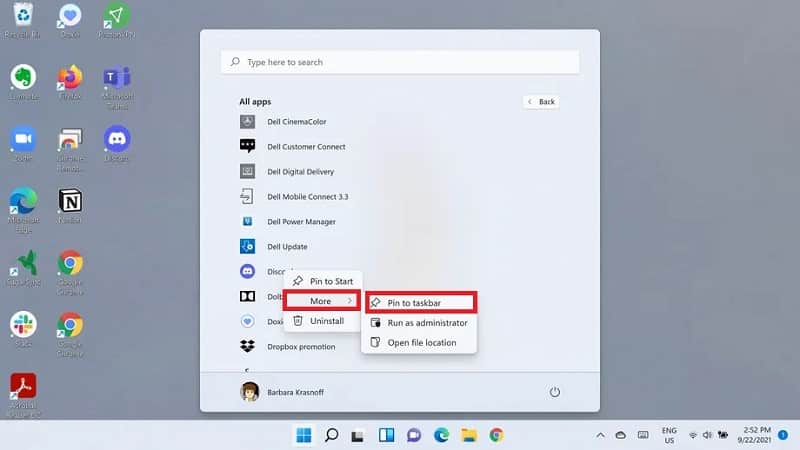Open Microsoft Edge from the taskbar

[441, 435]
